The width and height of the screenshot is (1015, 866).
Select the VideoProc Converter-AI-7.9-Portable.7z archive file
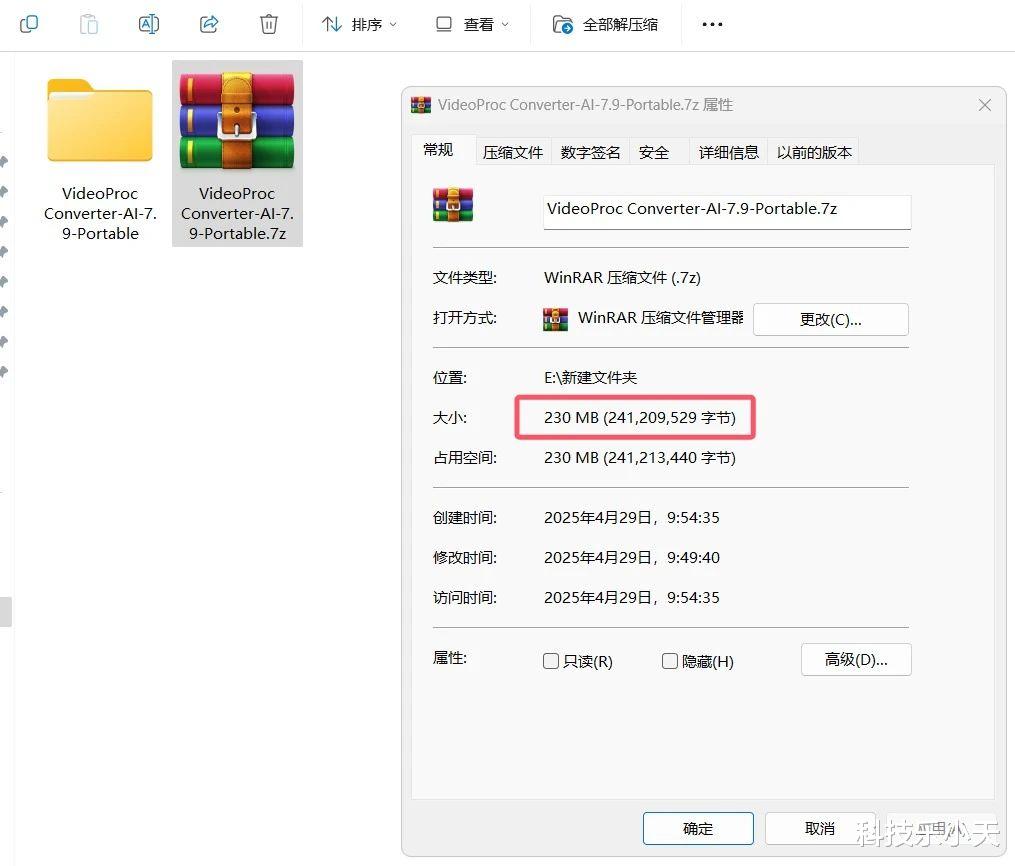(238, 154)
